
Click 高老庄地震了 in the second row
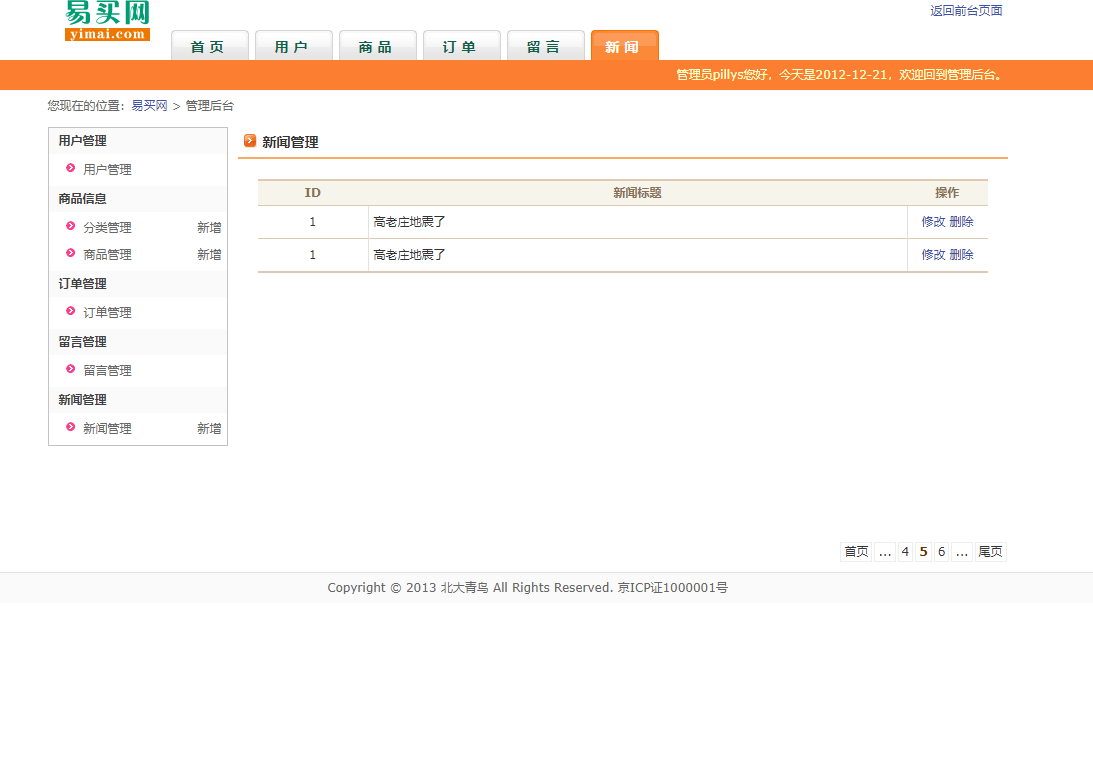click(409, 255)
